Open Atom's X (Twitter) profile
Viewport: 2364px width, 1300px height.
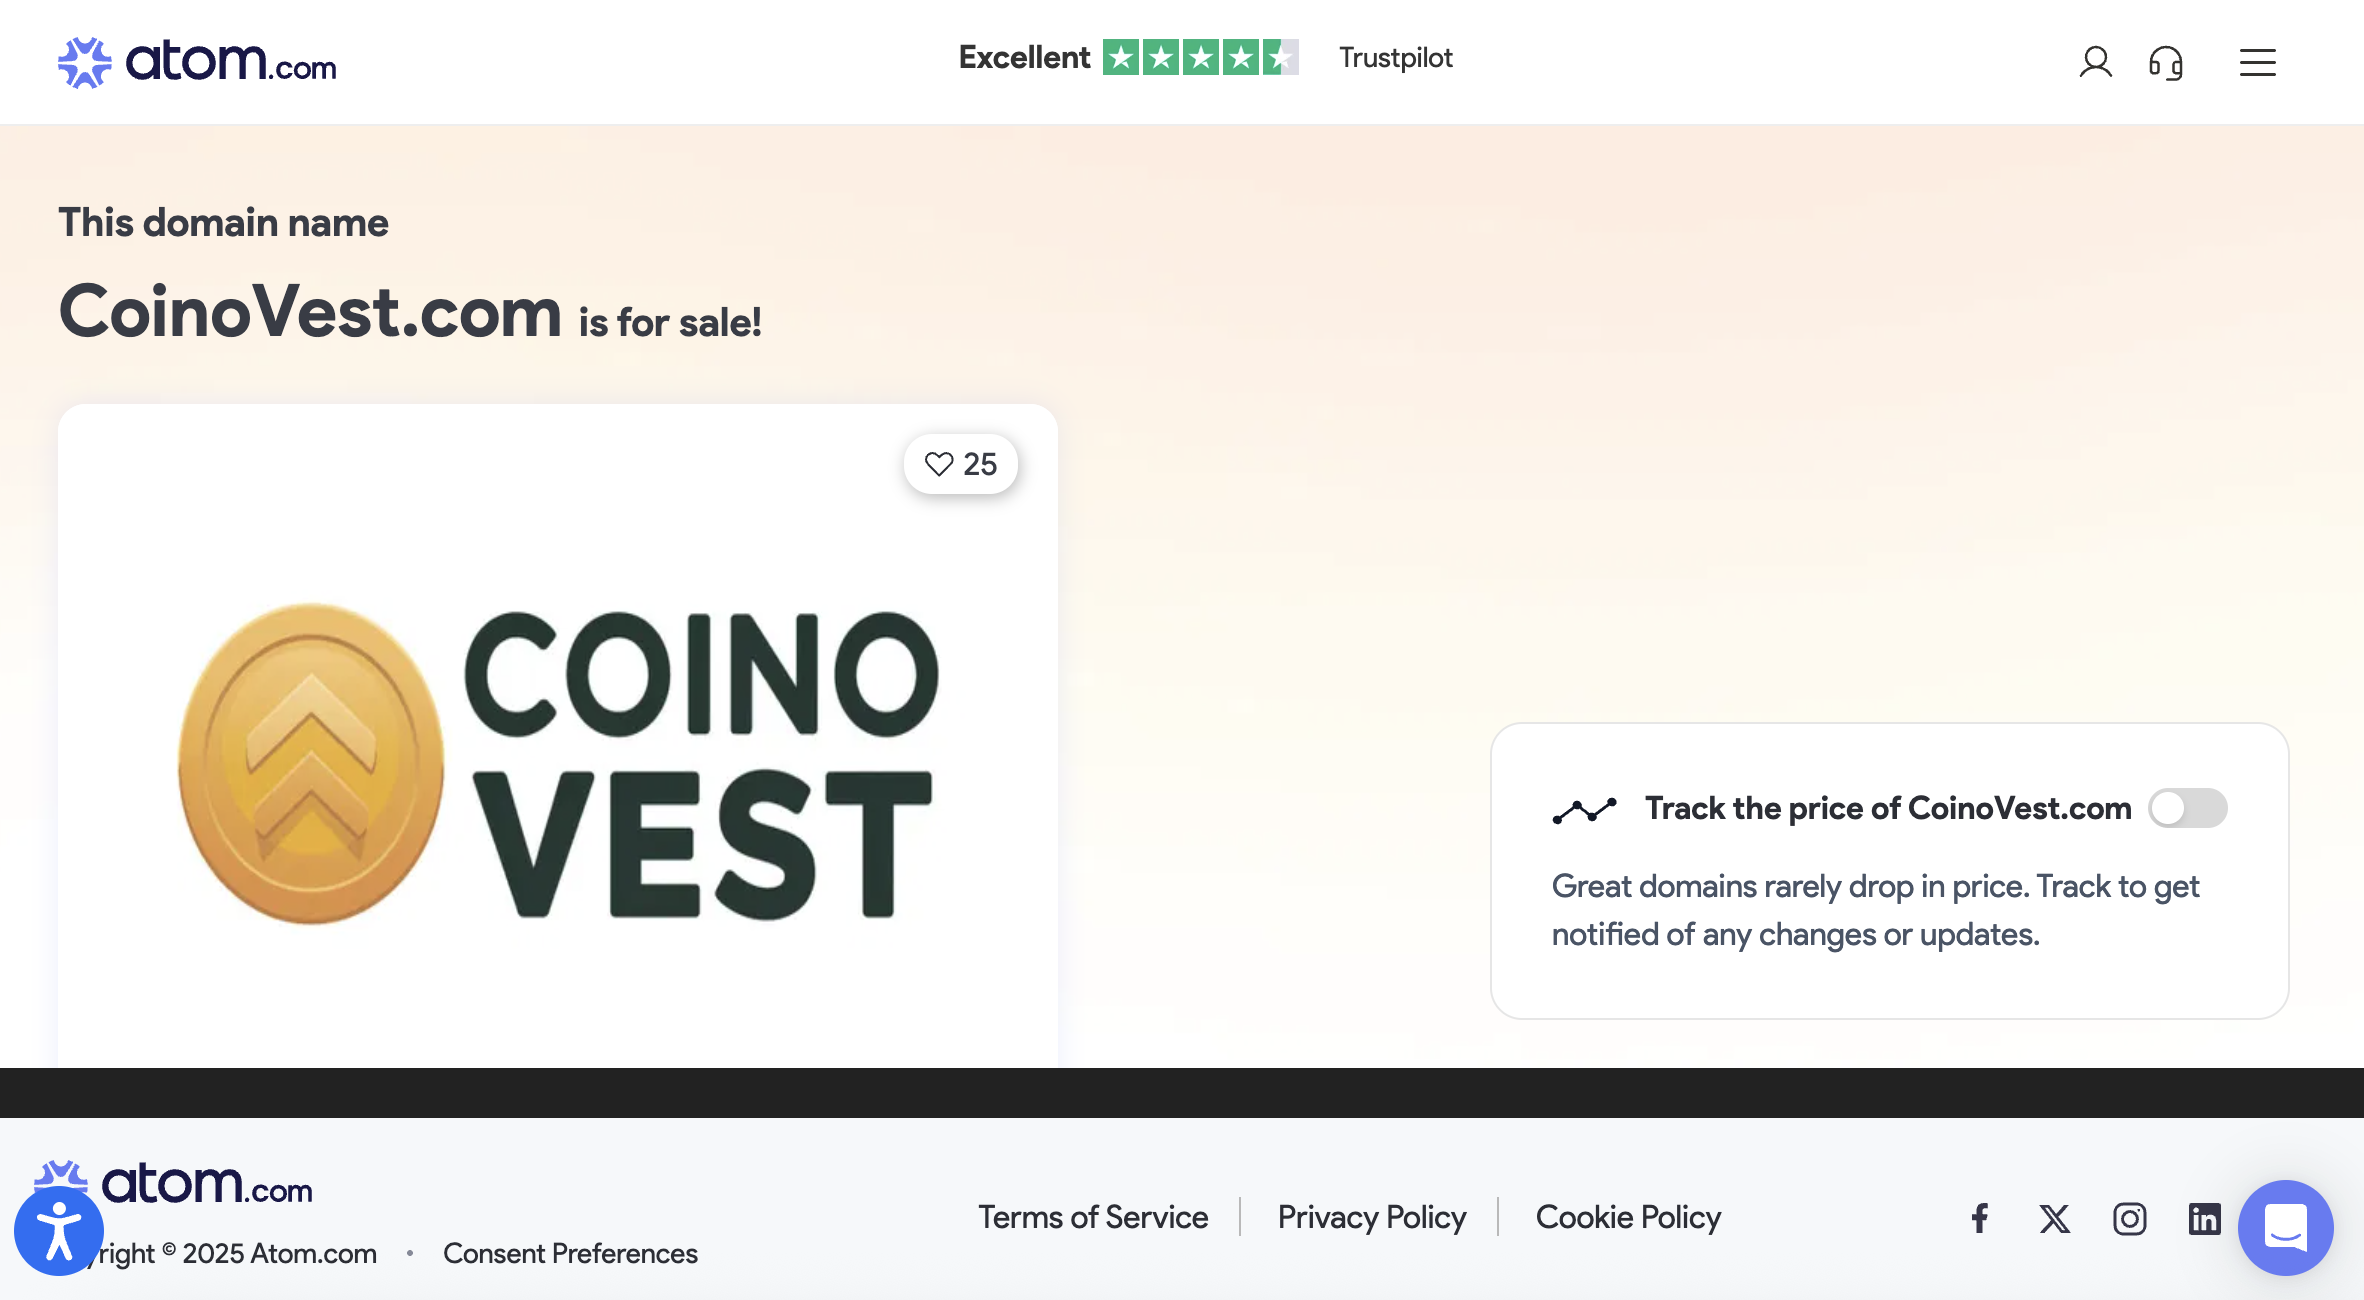2054,1218
